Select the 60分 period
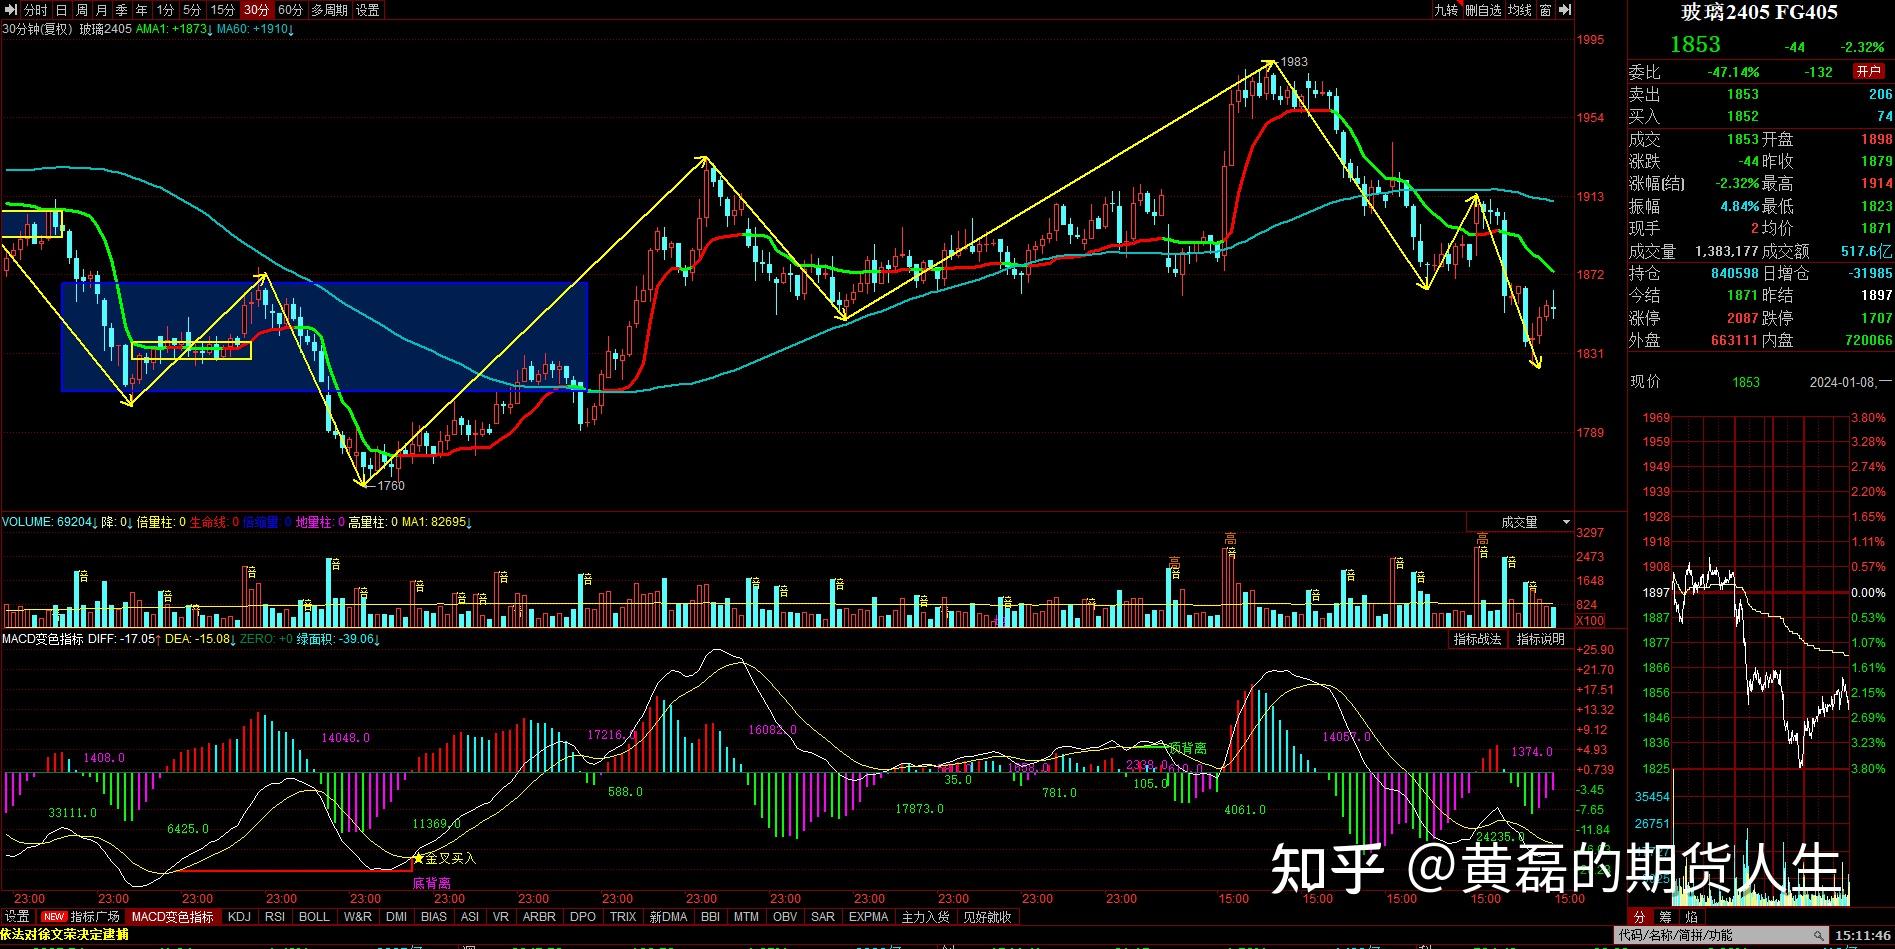This screenshot has width=1895, height=949. [290, 10]
